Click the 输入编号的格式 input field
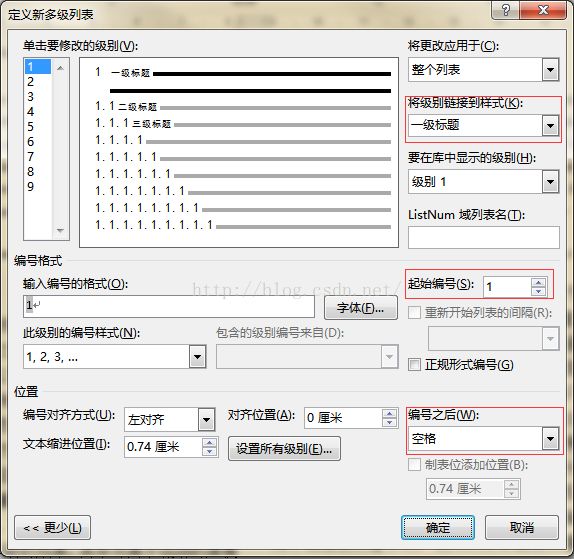The image size is (574, 559). tap(169, 306)
